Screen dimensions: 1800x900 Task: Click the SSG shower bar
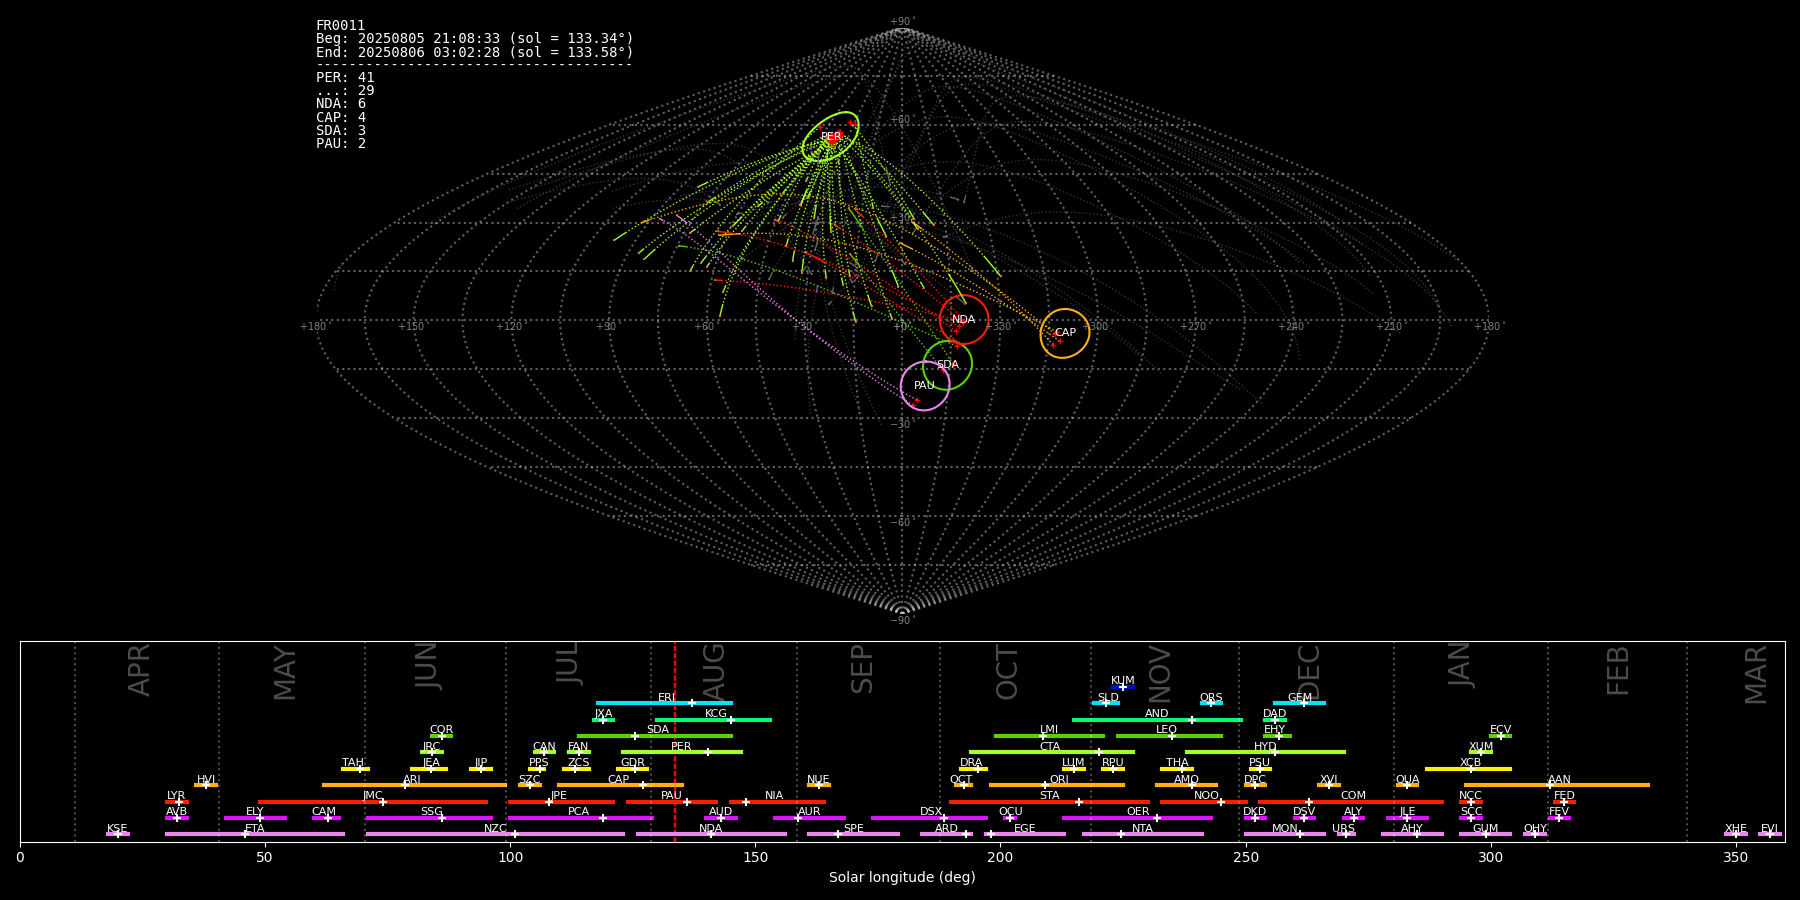429,818
